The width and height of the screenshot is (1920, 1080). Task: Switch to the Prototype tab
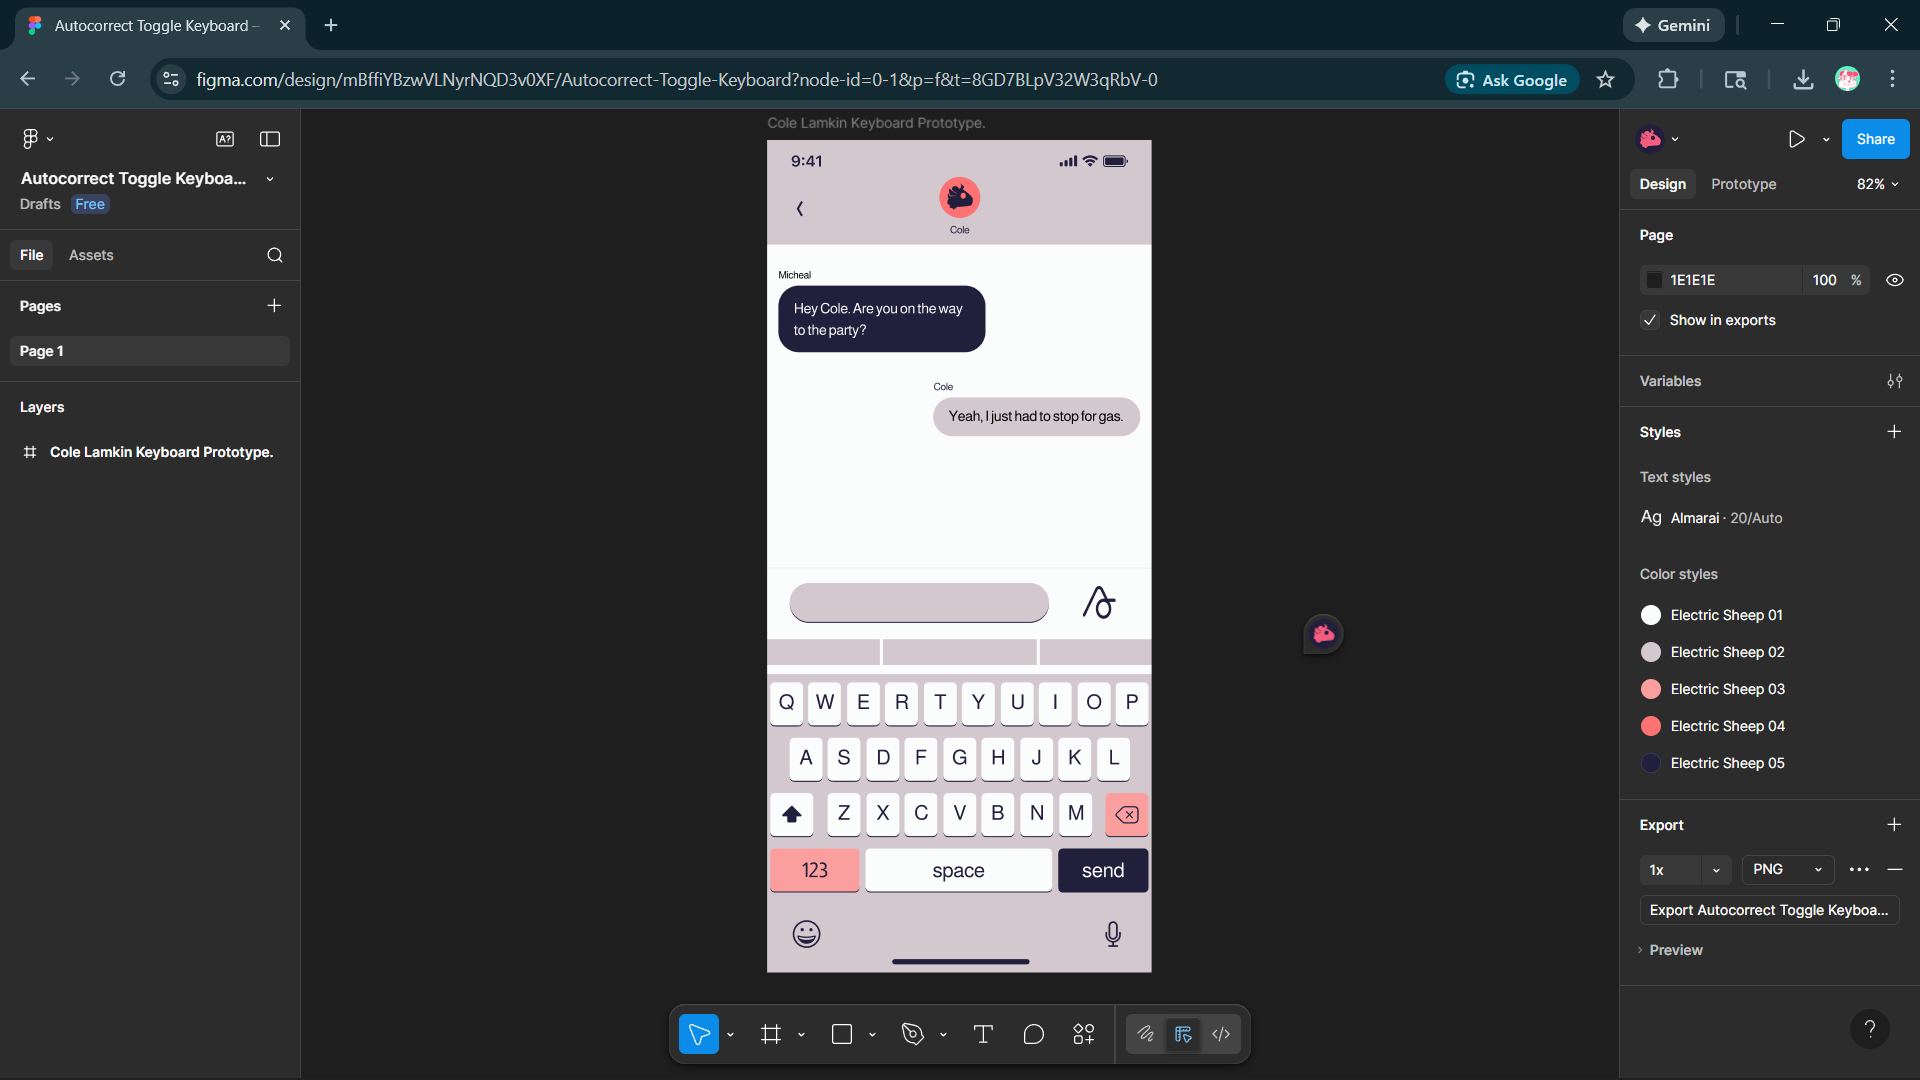pyautogui.click(x=1743, y=184)
